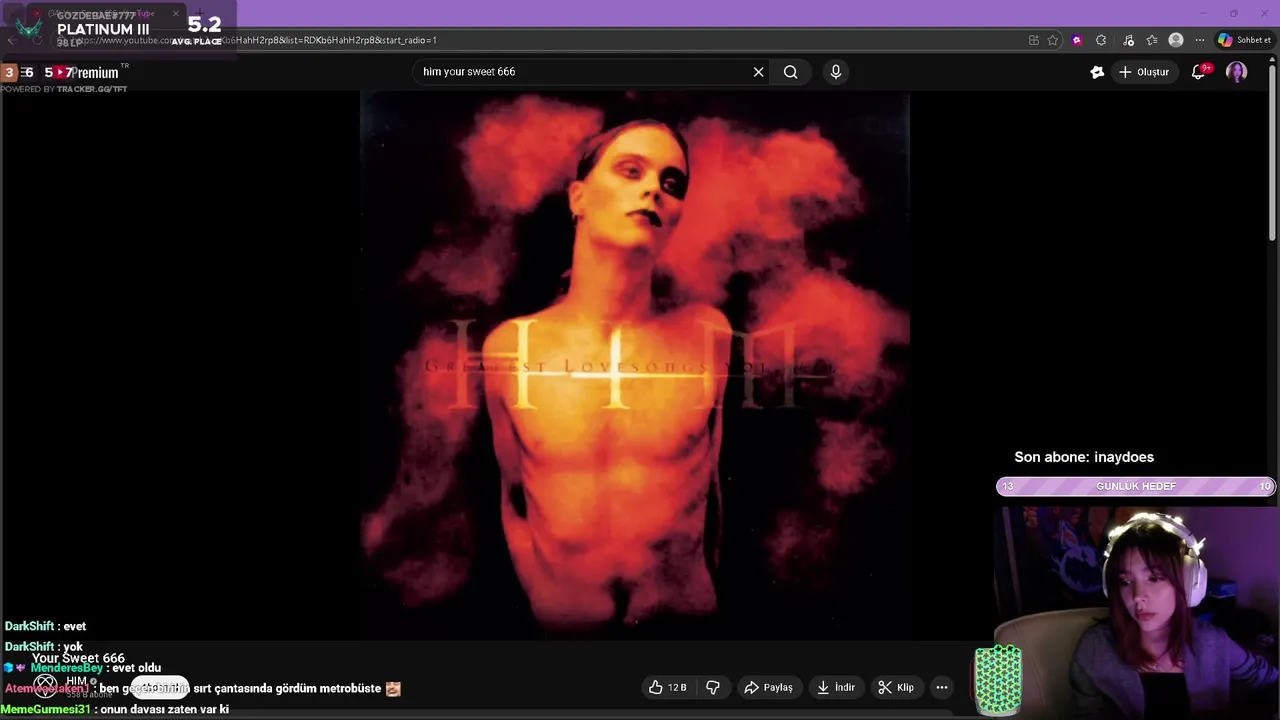Click the Klip scissors button
1280x720 pixels.
coord(896,687)
